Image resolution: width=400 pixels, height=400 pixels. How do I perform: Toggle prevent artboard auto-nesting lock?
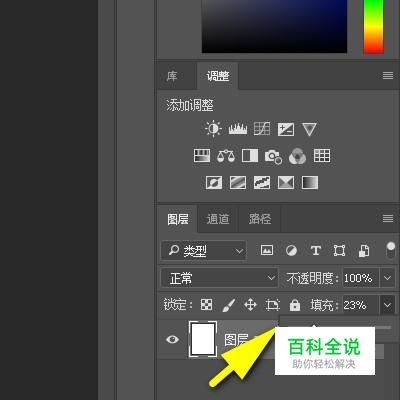coord(272,305)
